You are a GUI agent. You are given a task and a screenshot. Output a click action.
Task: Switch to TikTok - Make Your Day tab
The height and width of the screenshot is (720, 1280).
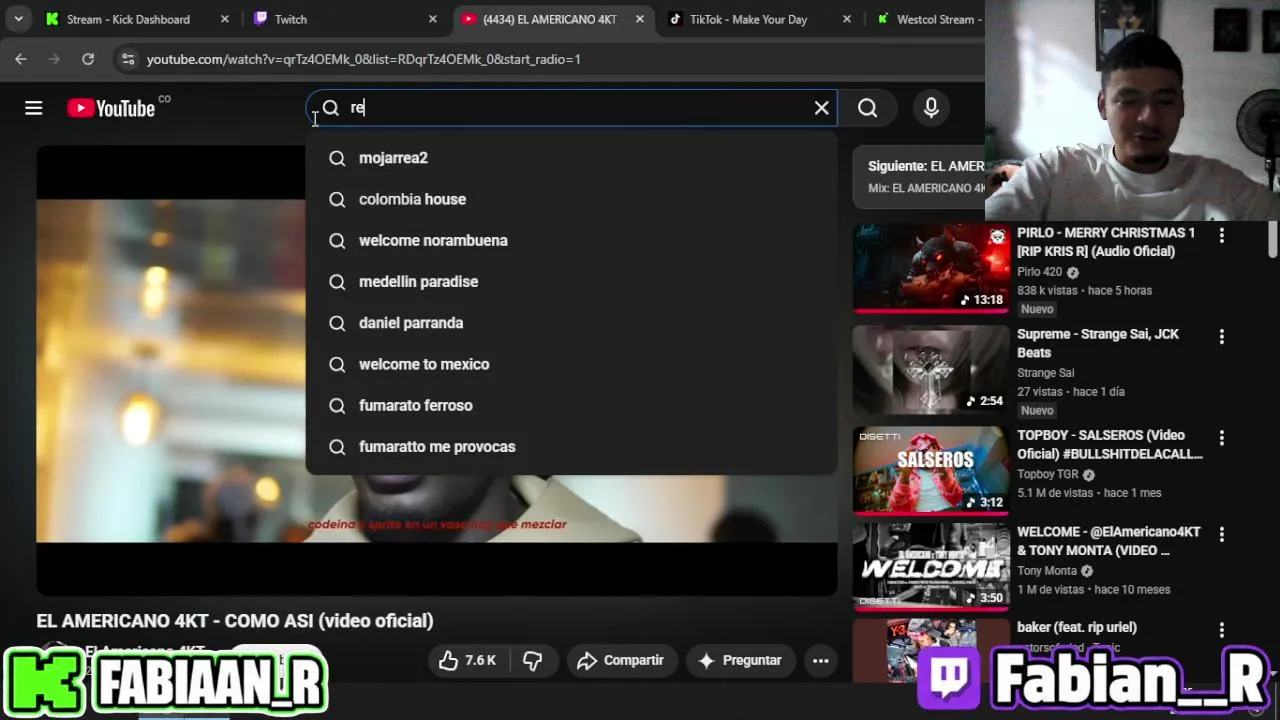[x=748, y=19]
